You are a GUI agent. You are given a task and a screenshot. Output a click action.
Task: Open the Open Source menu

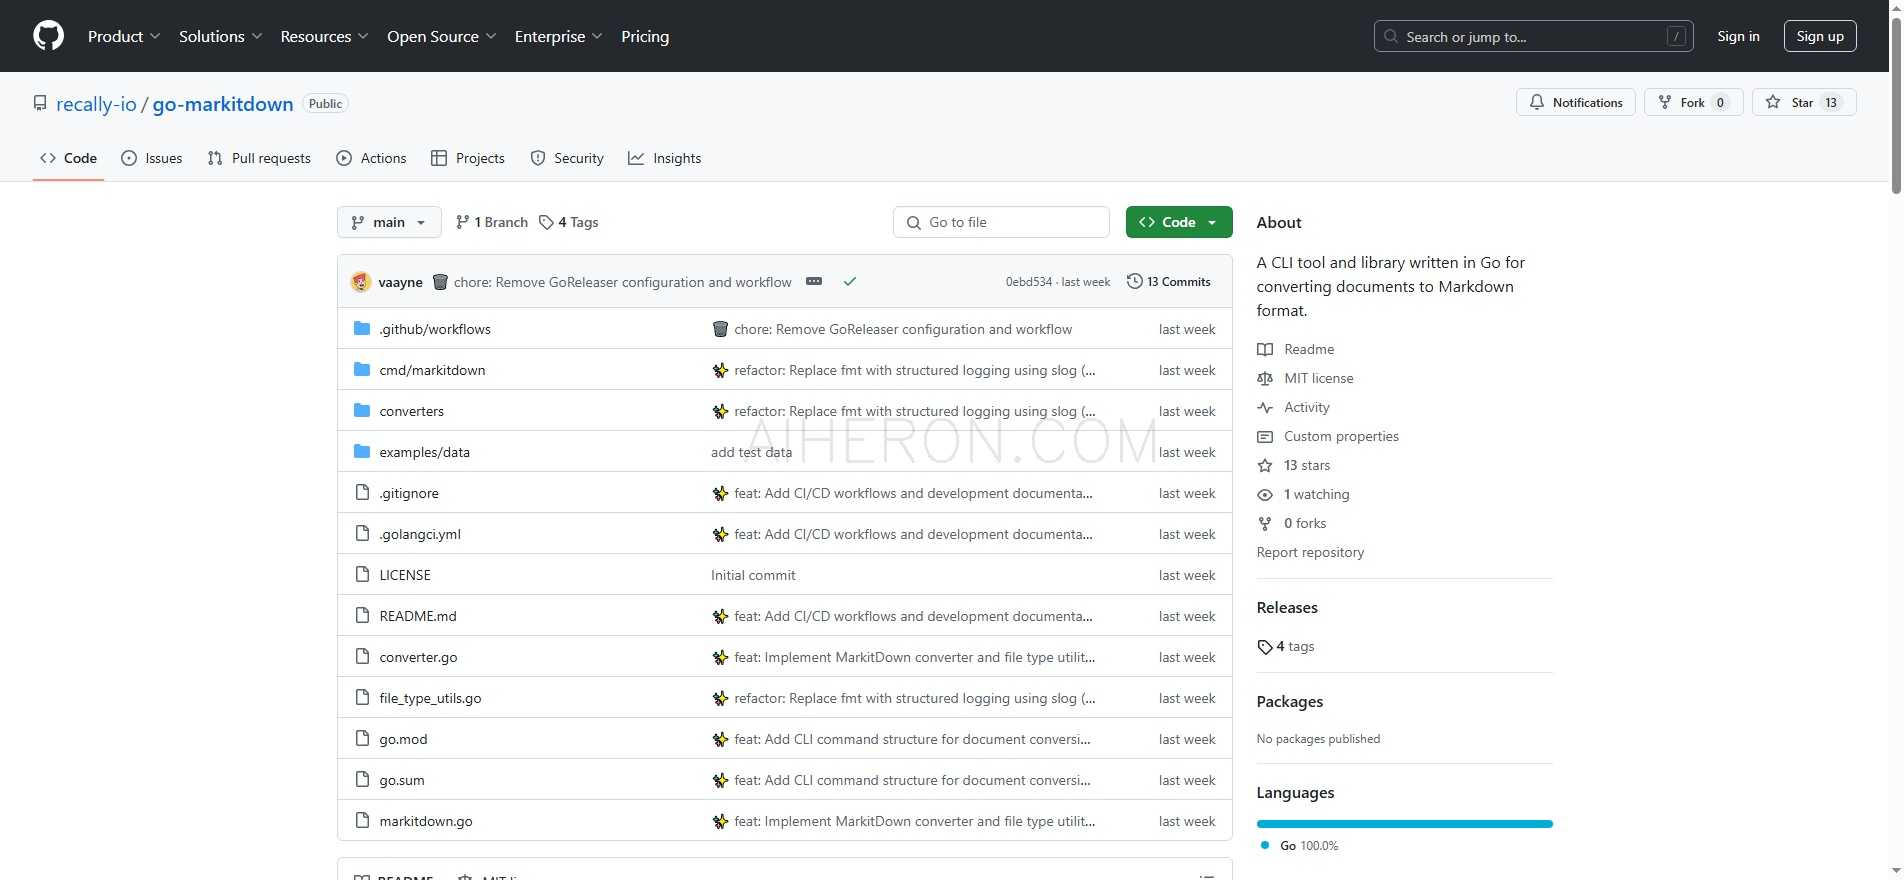(441, 36)
